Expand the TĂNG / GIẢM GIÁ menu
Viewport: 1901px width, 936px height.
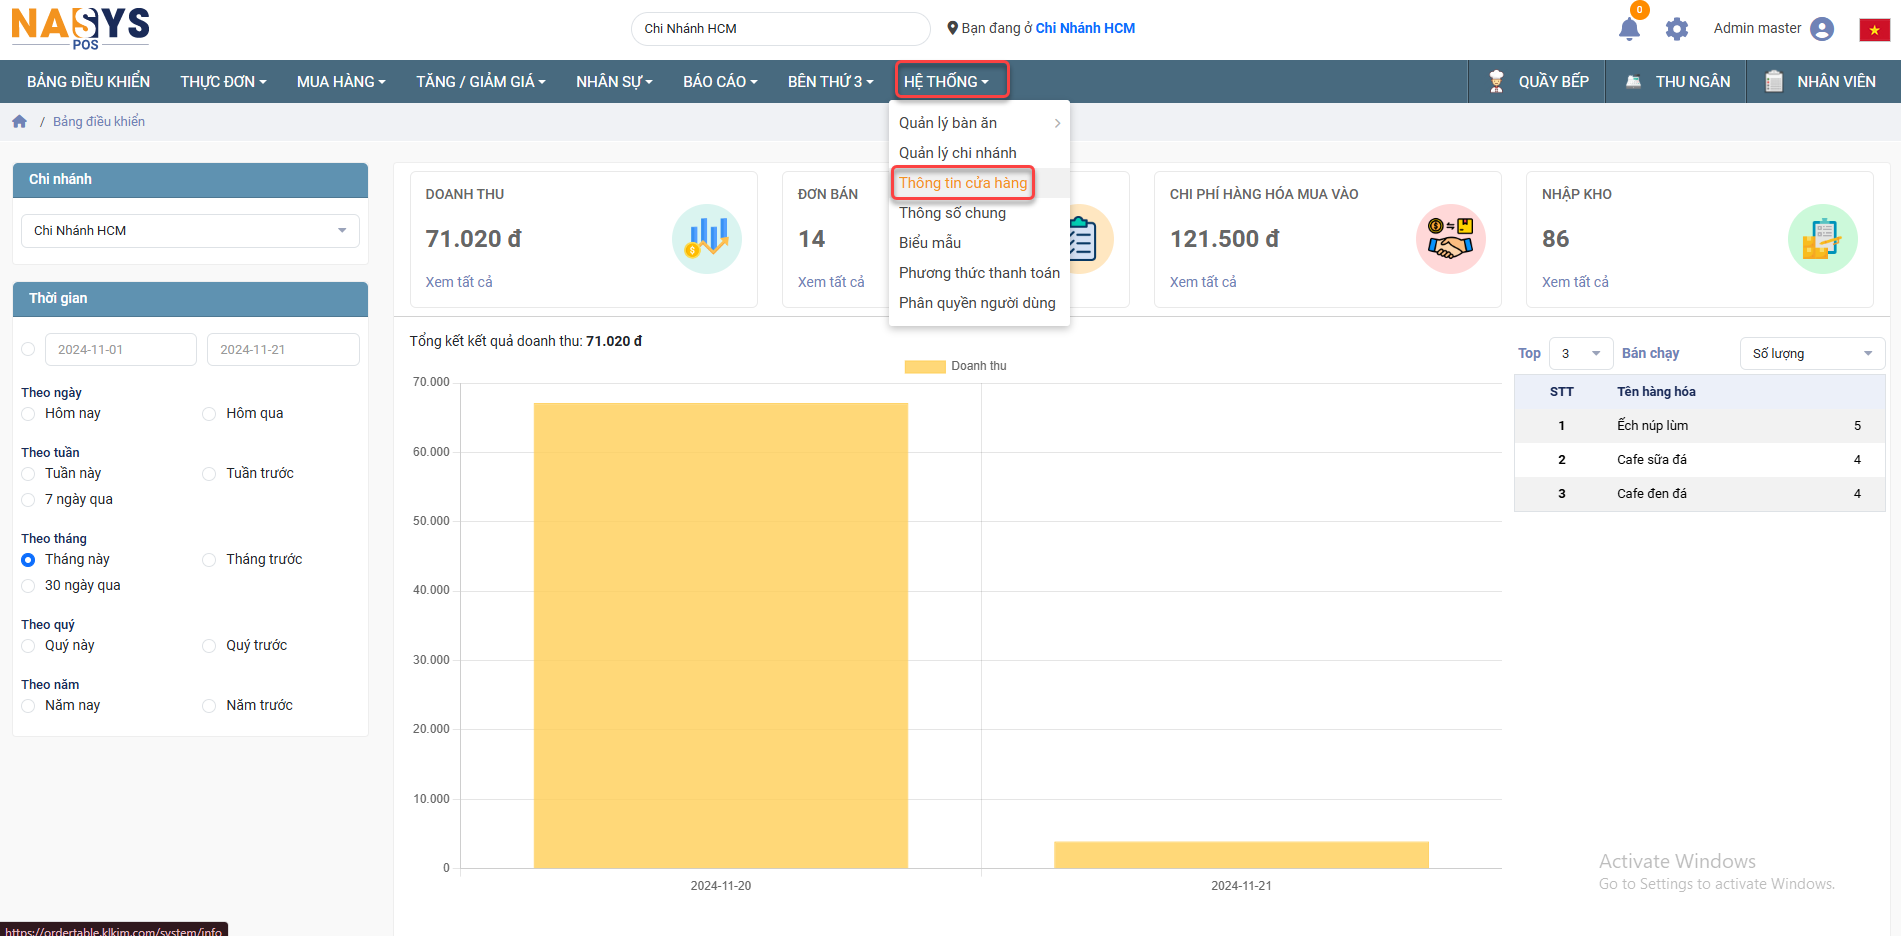pyautogui.click(x=481, y=82)
